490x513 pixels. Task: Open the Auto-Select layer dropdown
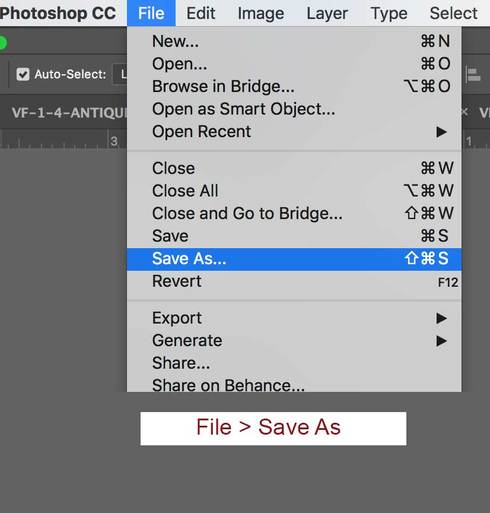click(120, 74)
